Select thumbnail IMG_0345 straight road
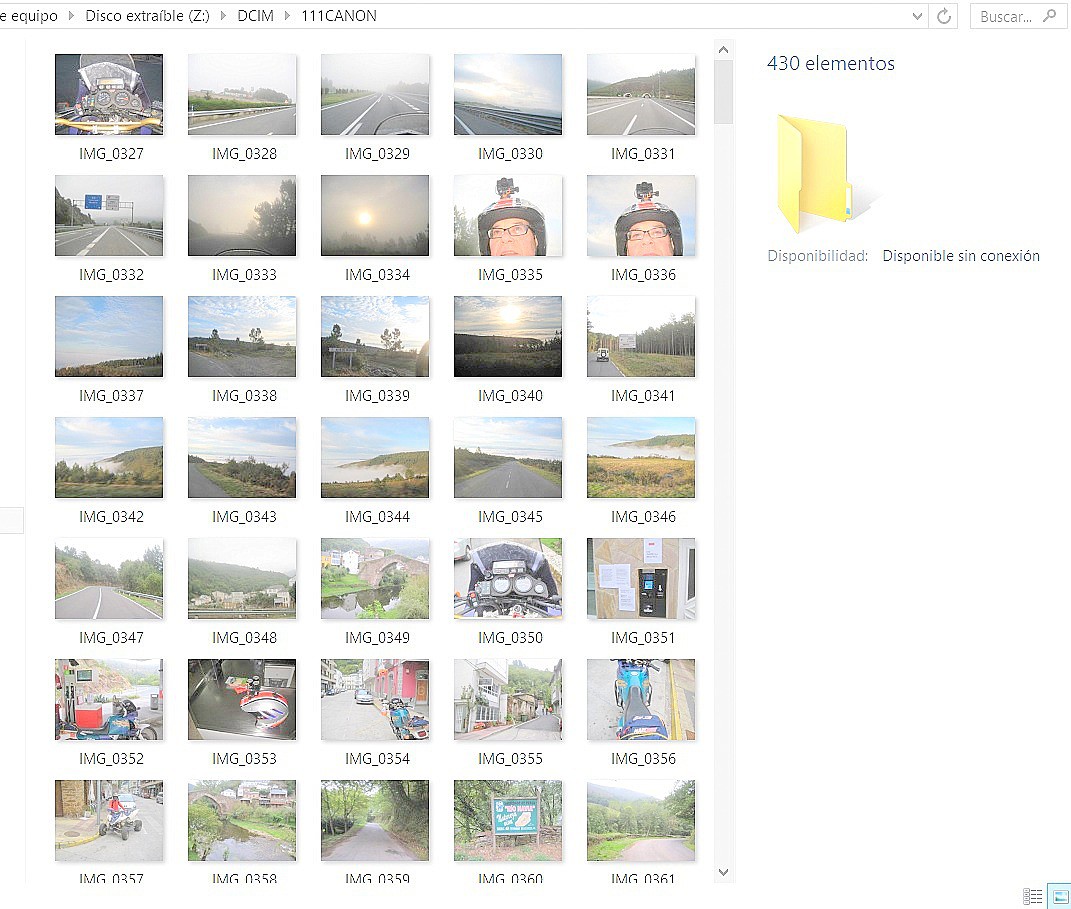Screen dimensions: 1071x909 tap(508, 457)
